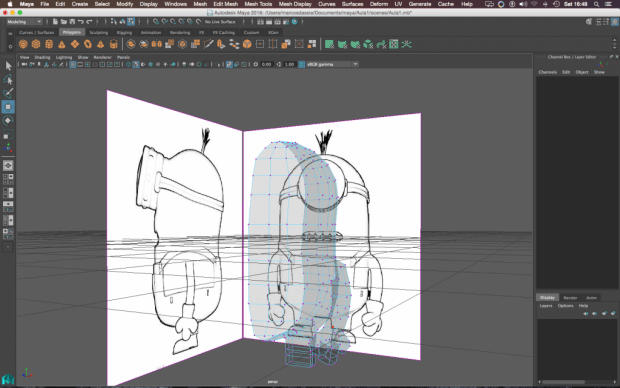
Task: Open the Sculpting shelf tab
Action: (x=98, y=32)
